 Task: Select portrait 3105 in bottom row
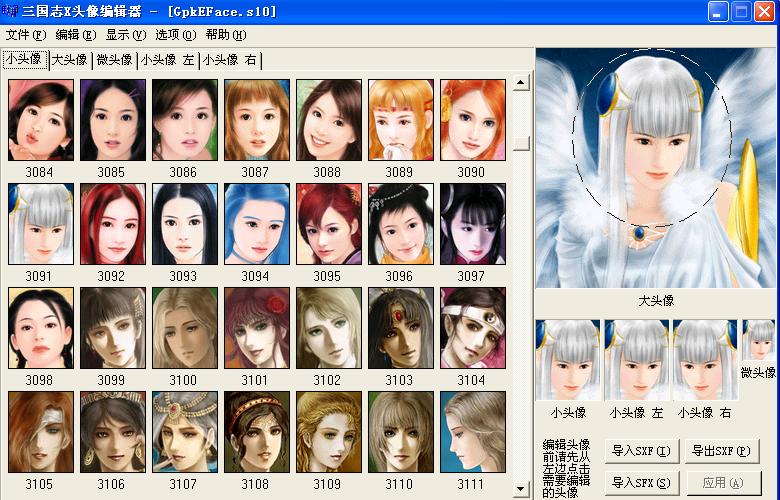[41, 432]
